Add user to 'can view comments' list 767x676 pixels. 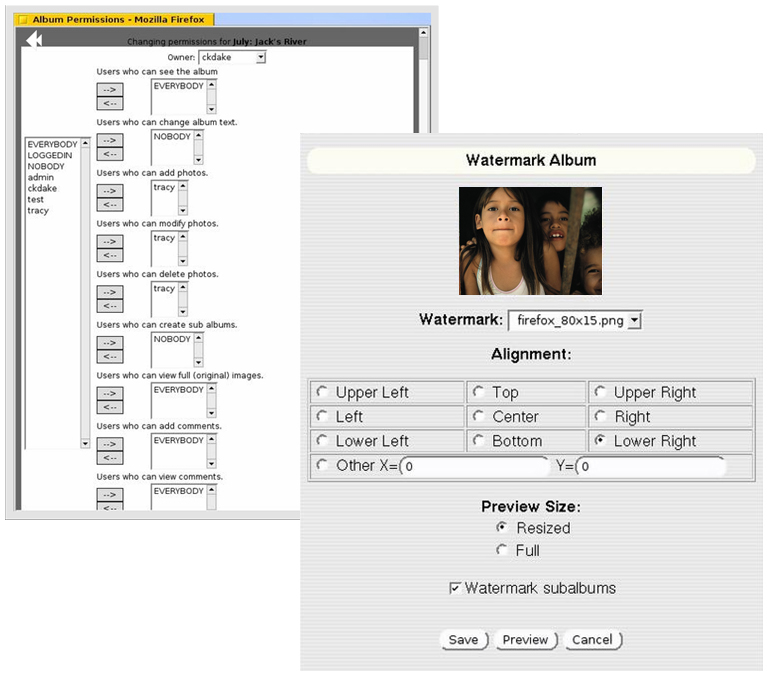tap(110, 495)
